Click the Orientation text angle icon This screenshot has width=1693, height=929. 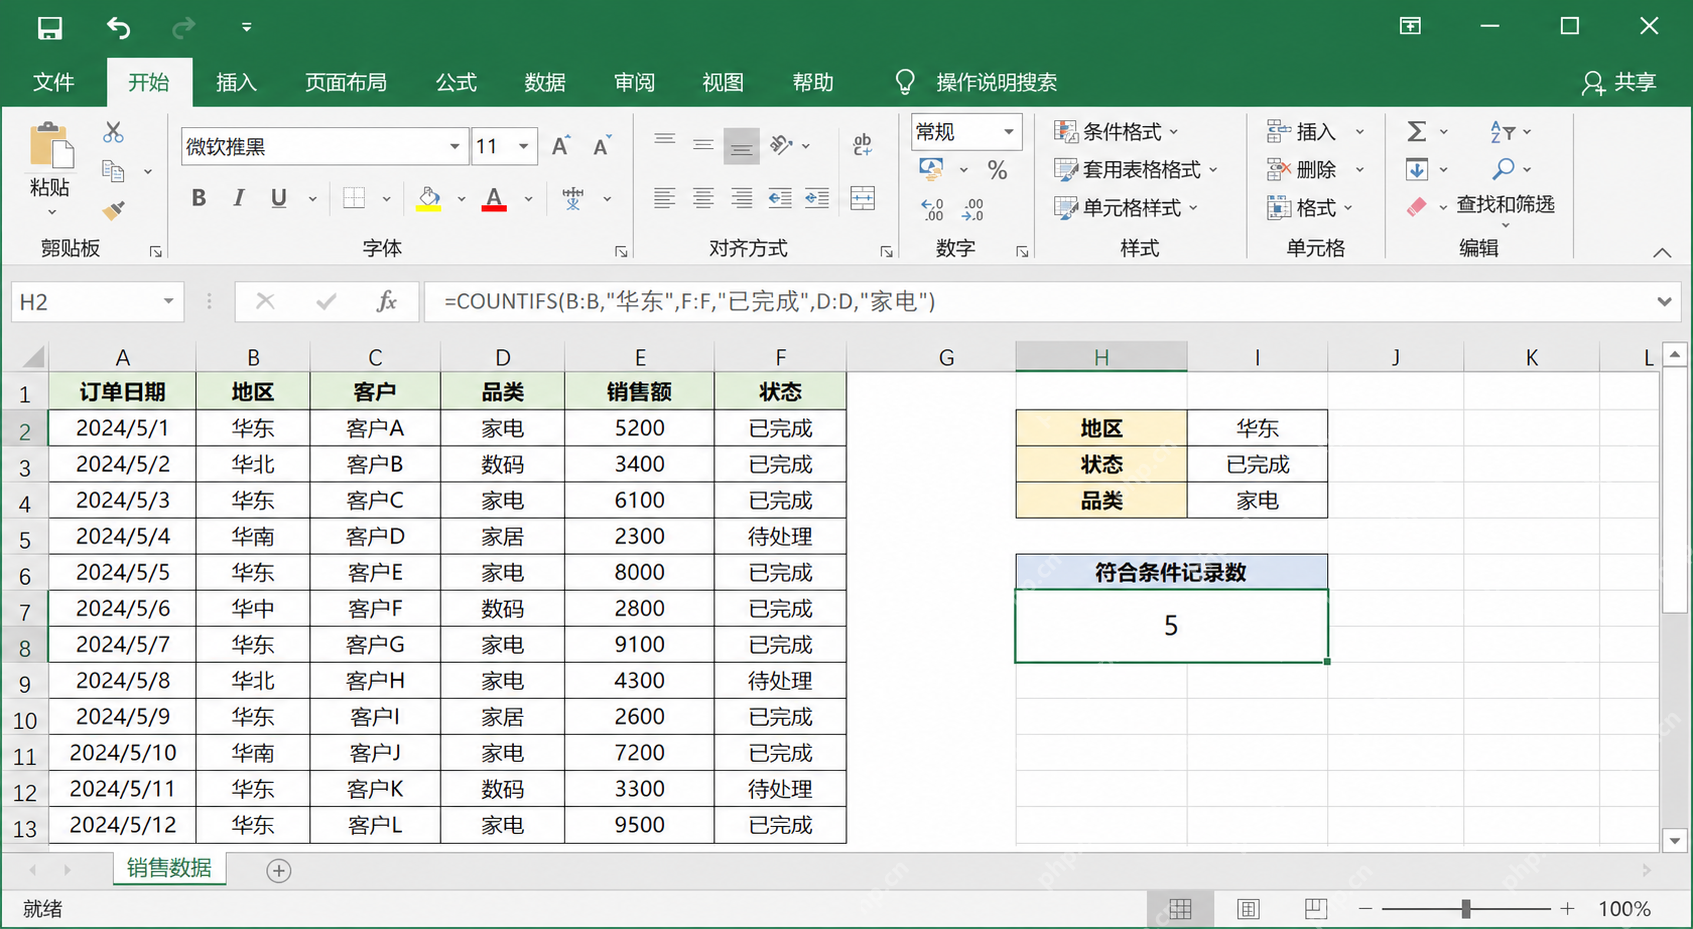[x=781, y=145]
